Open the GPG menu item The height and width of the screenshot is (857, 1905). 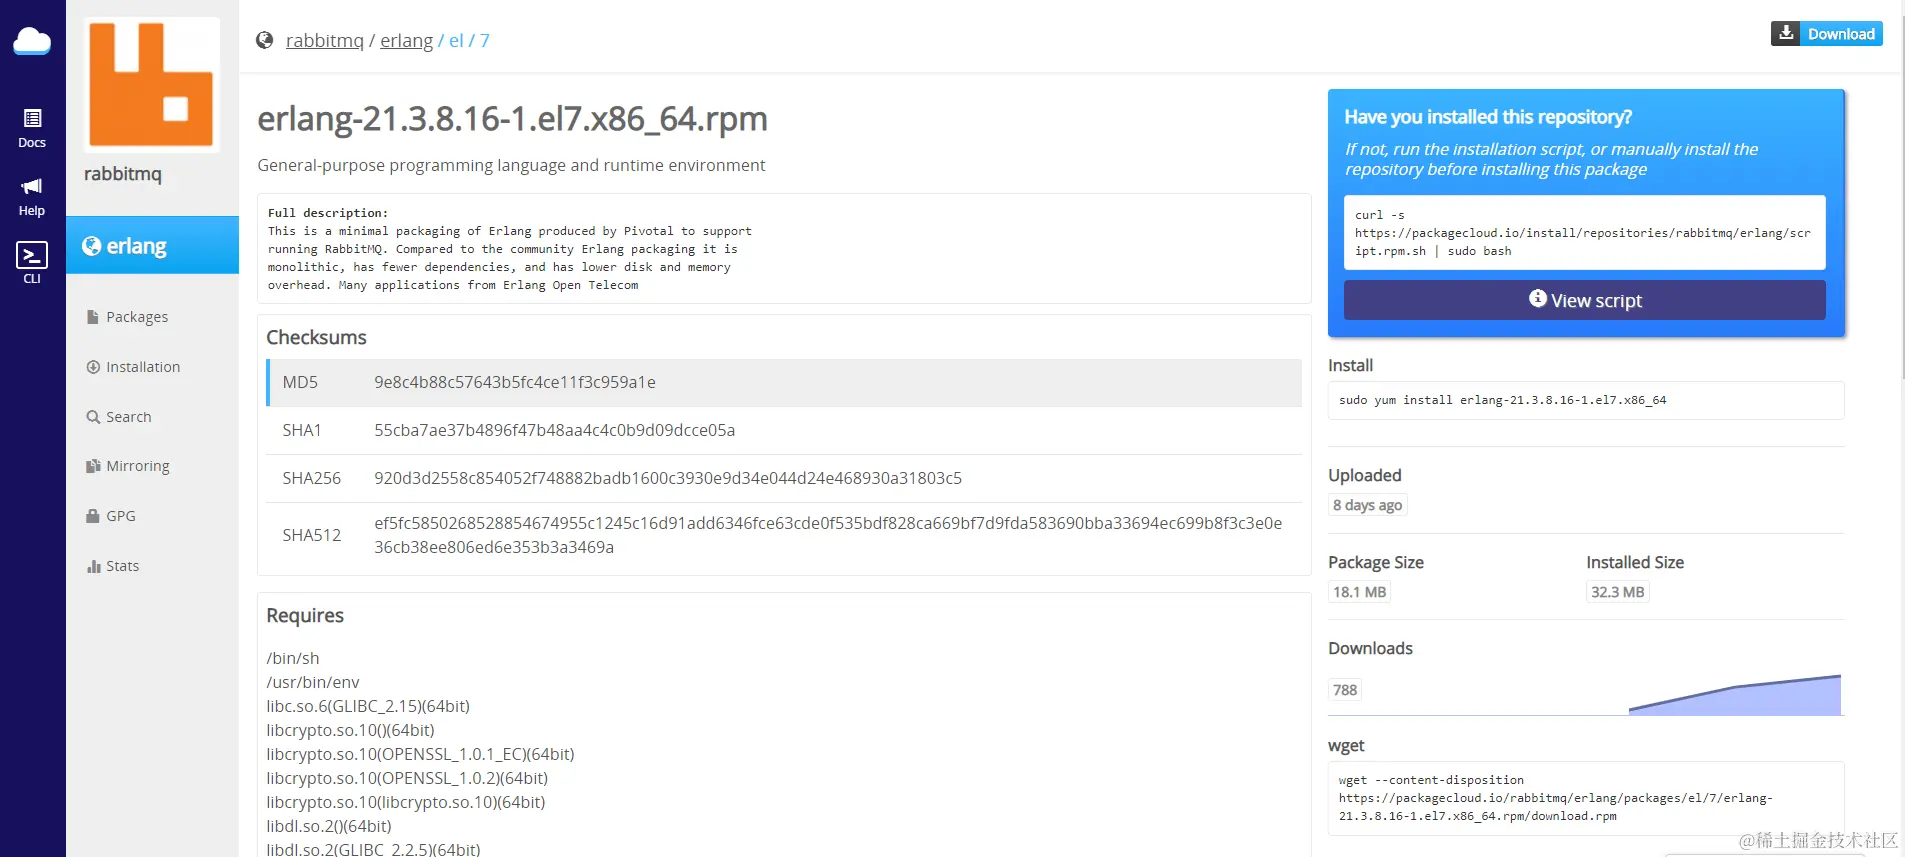111,516
